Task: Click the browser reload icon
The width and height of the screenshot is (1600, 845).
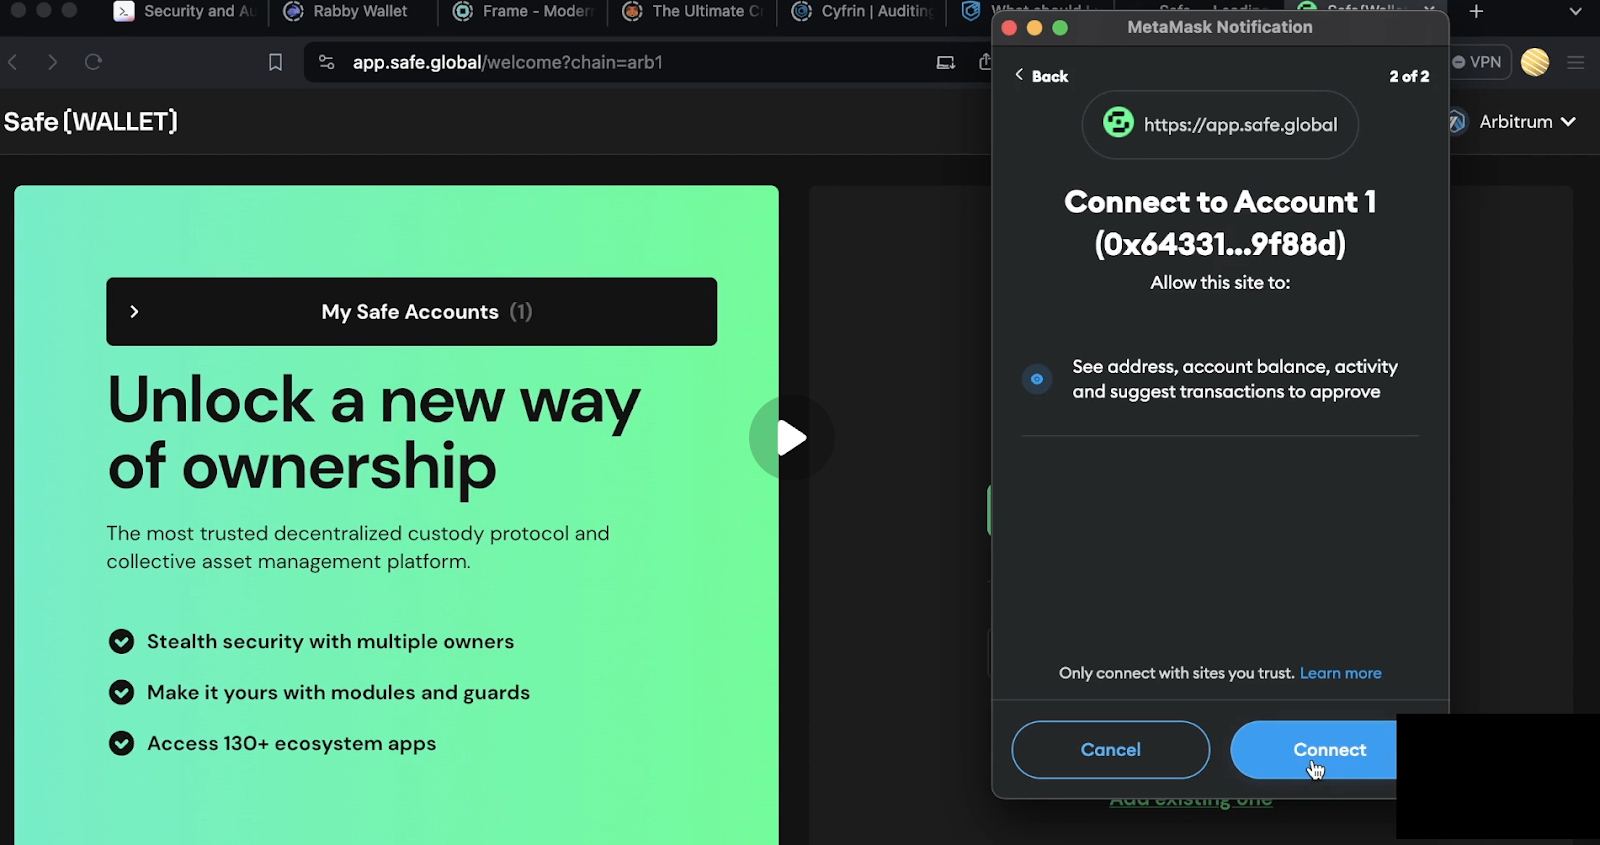Action: click(93, 62)
